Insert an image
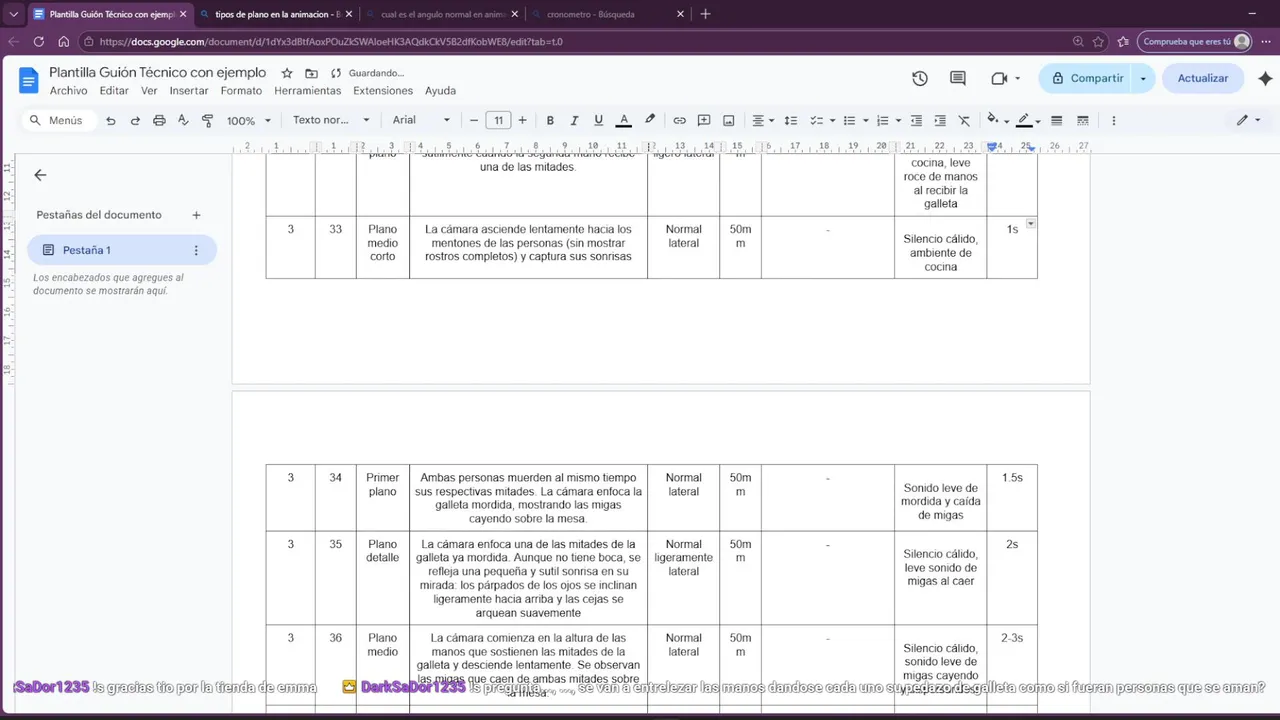Image resolution: width=1280 pixels, height=720 pixels. 729,120
